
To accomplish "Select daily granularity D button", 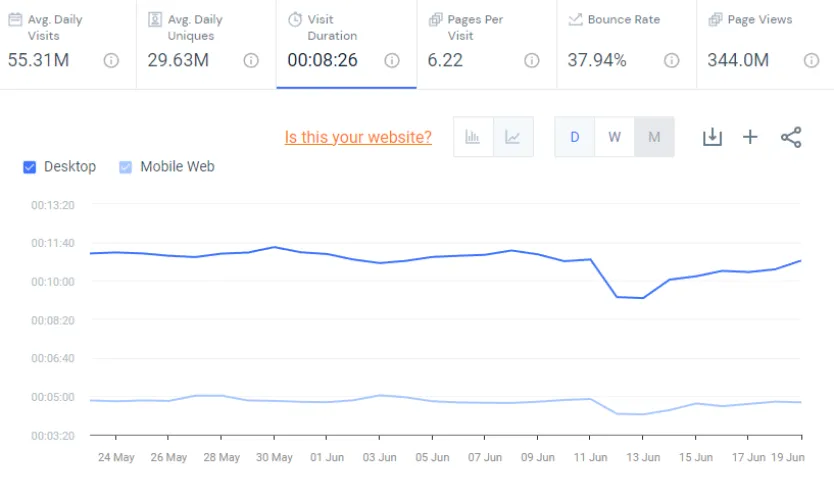I will click(x=575, y=137).
